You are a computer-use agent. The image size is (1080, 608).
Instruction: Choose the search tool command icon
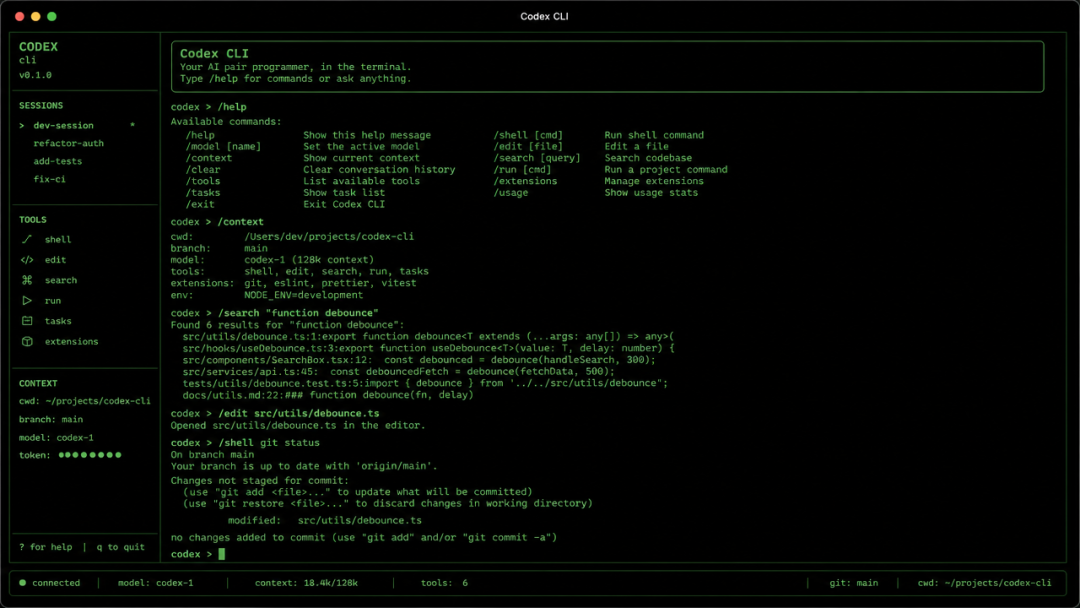pyautogui.click(x=27, y=280)
